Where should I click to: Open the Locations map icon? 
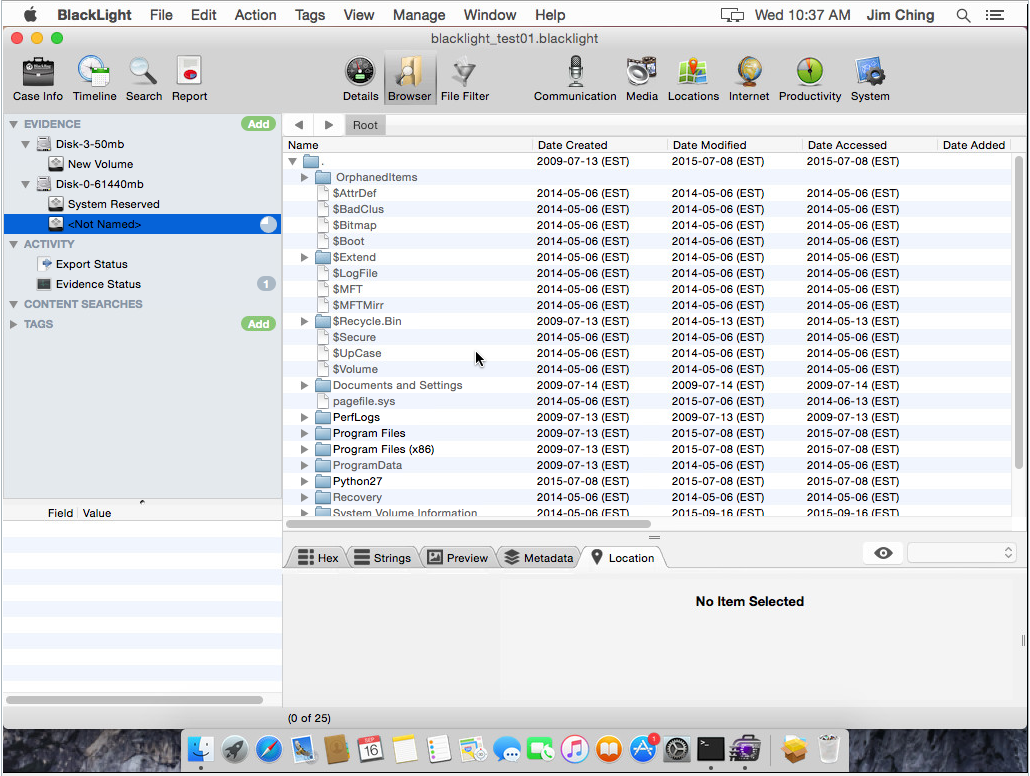[x=693, y=79]
